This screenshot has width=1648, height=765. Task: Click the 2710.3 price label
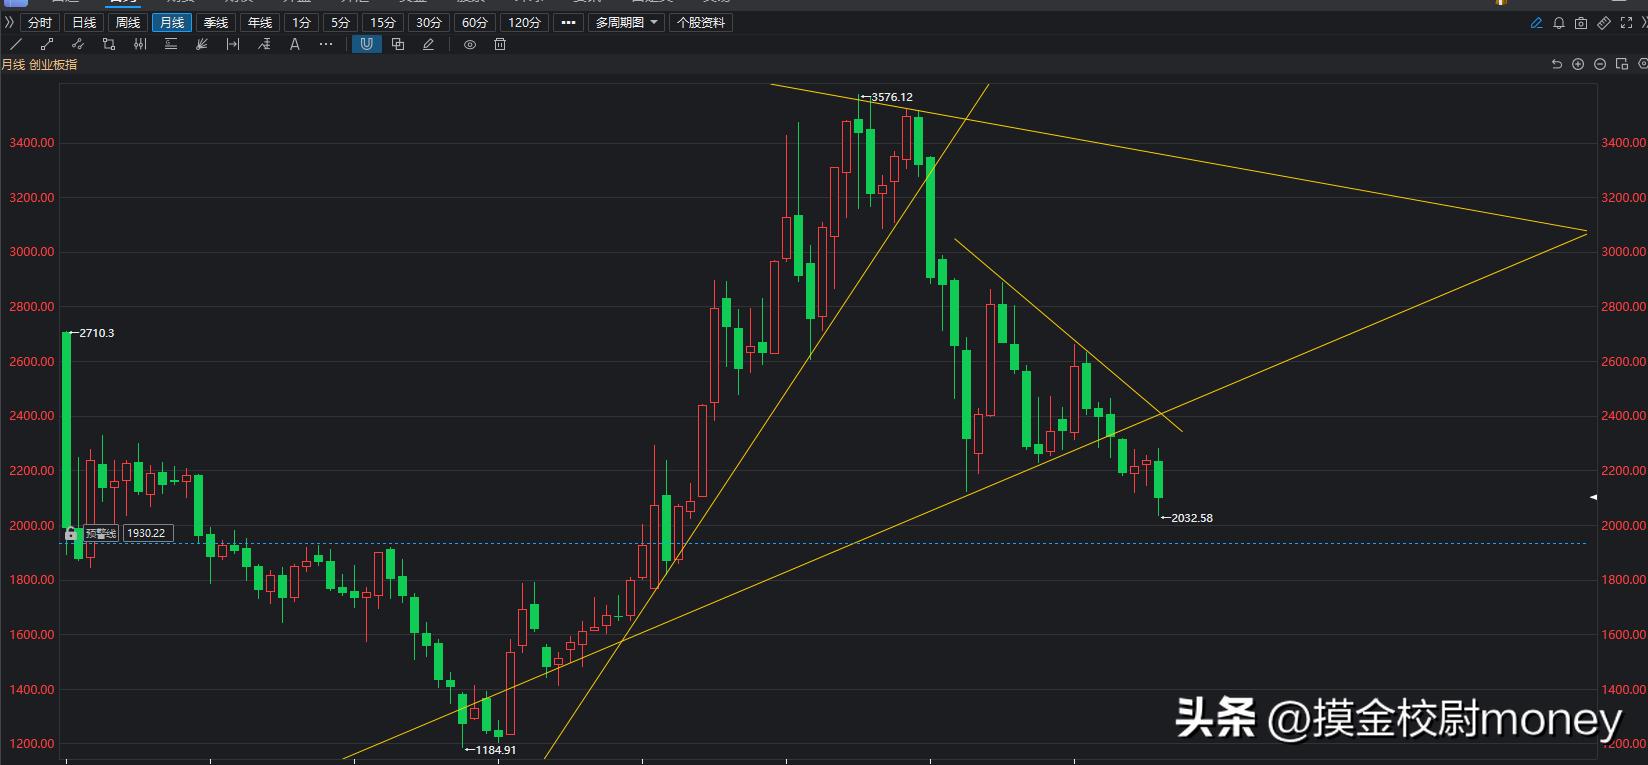click(97, 333)
